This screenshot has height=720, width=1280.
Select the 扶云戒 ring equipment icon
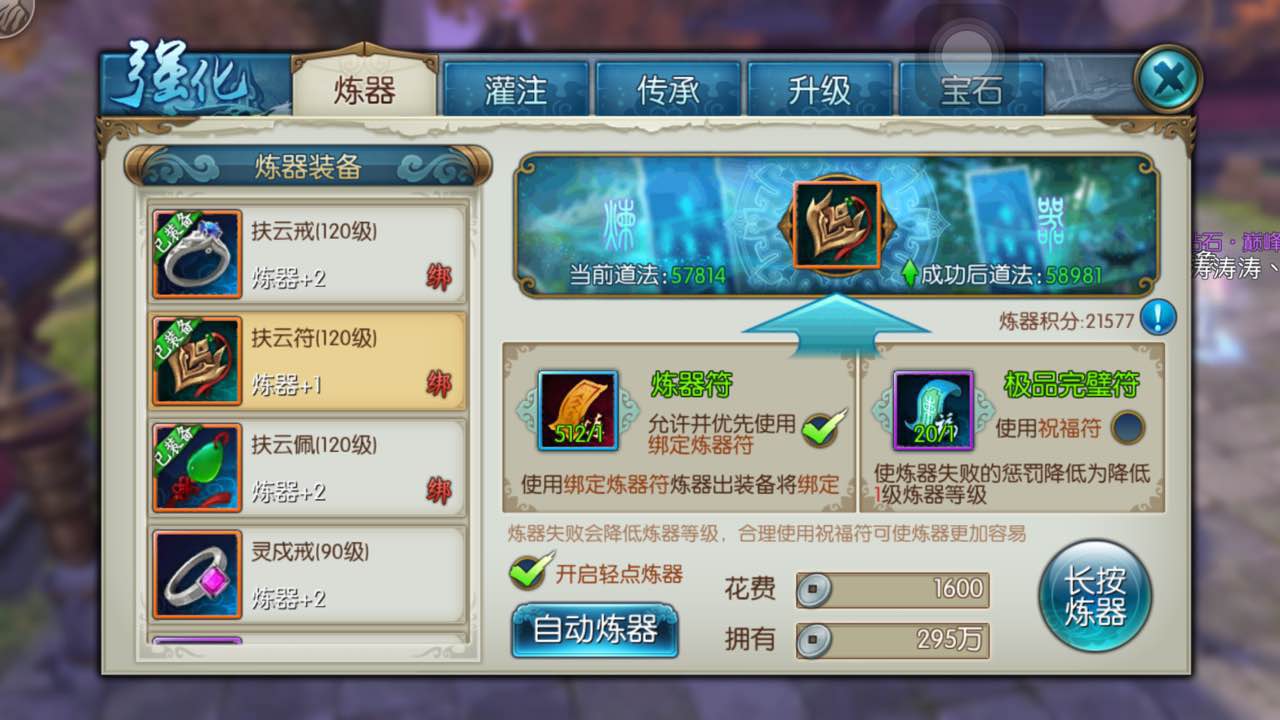pos(197,254)
